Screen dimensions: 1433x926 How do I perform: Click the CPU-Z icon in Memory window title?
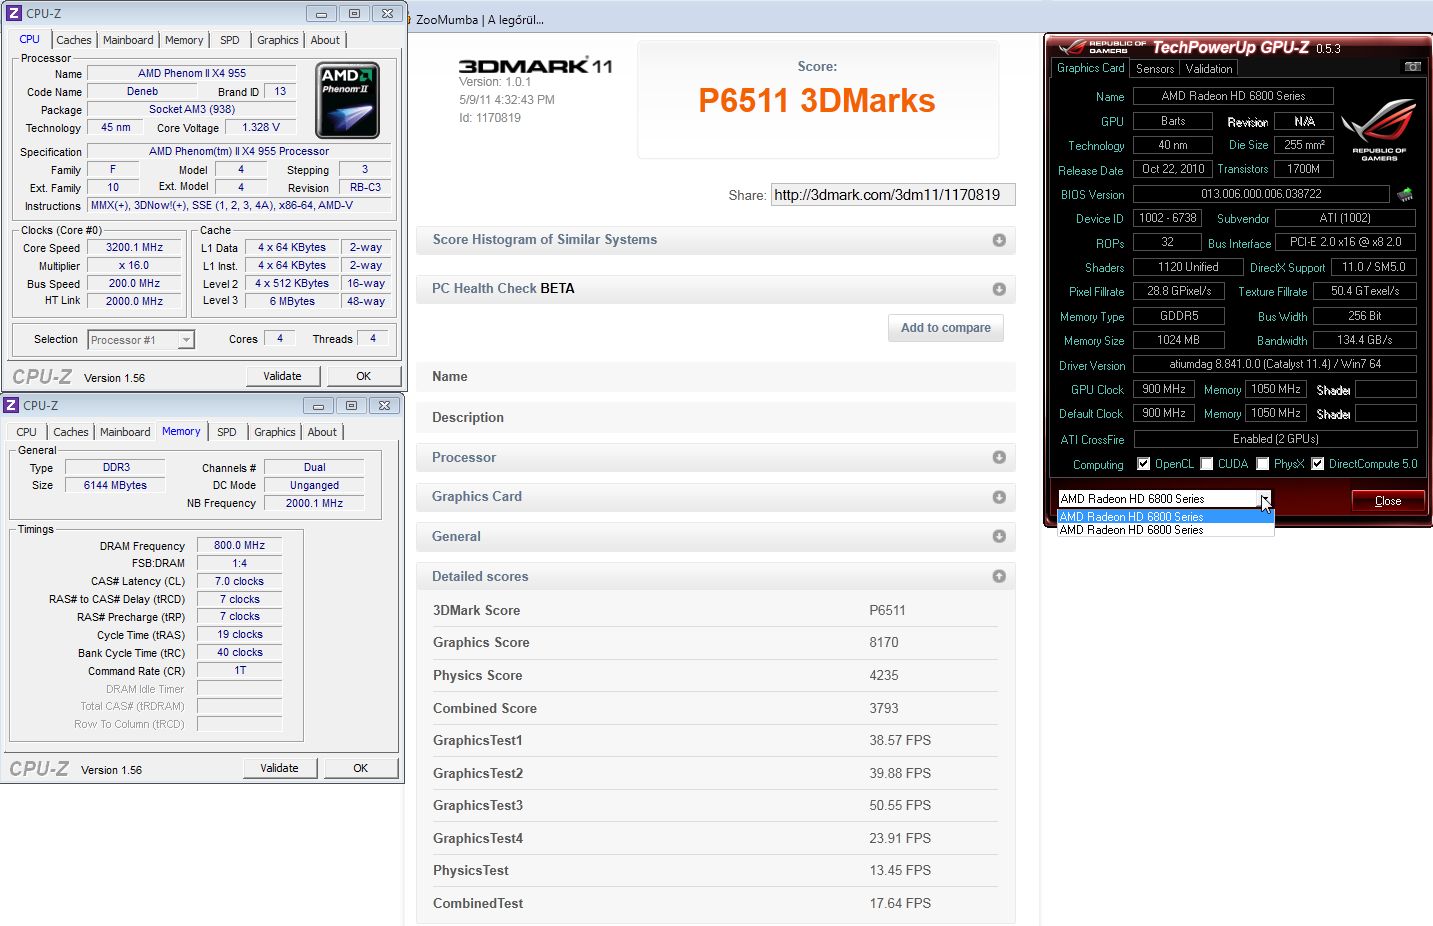[x=11, y=405]
